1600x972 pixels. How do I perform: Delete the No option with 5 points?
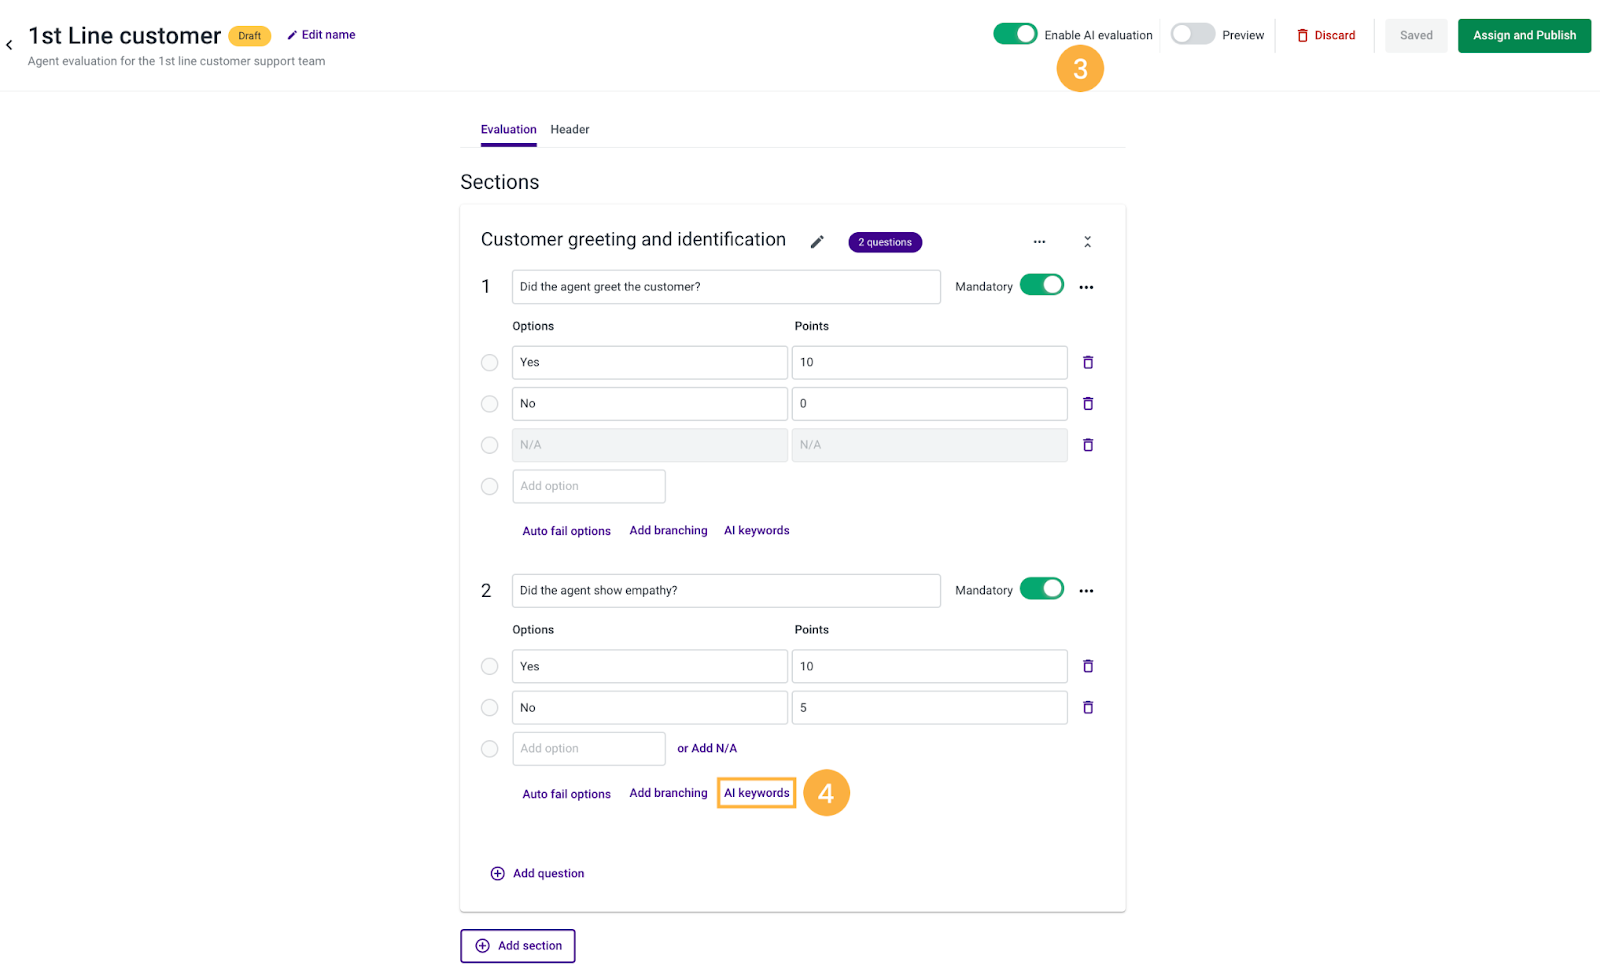pos(1088,707)
